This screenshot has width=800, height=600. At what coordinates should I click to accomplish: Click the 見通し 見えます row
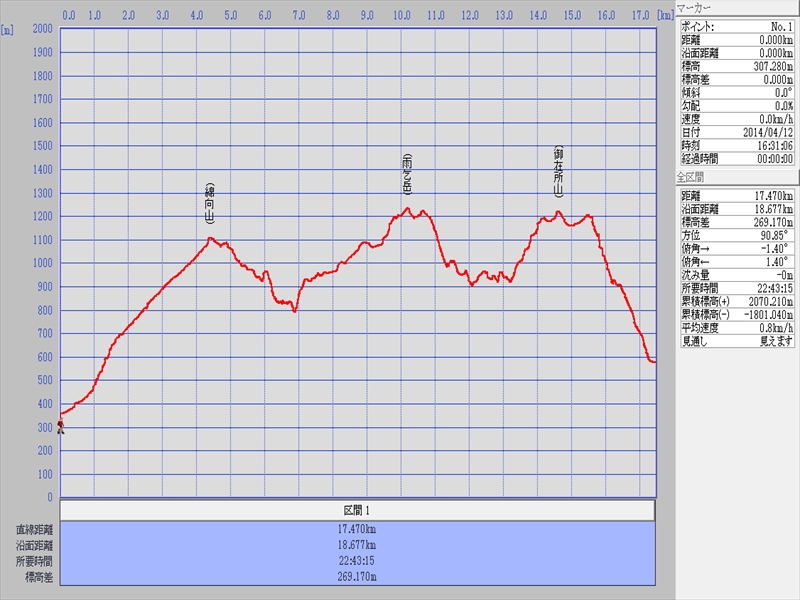[x=737, y=341]
